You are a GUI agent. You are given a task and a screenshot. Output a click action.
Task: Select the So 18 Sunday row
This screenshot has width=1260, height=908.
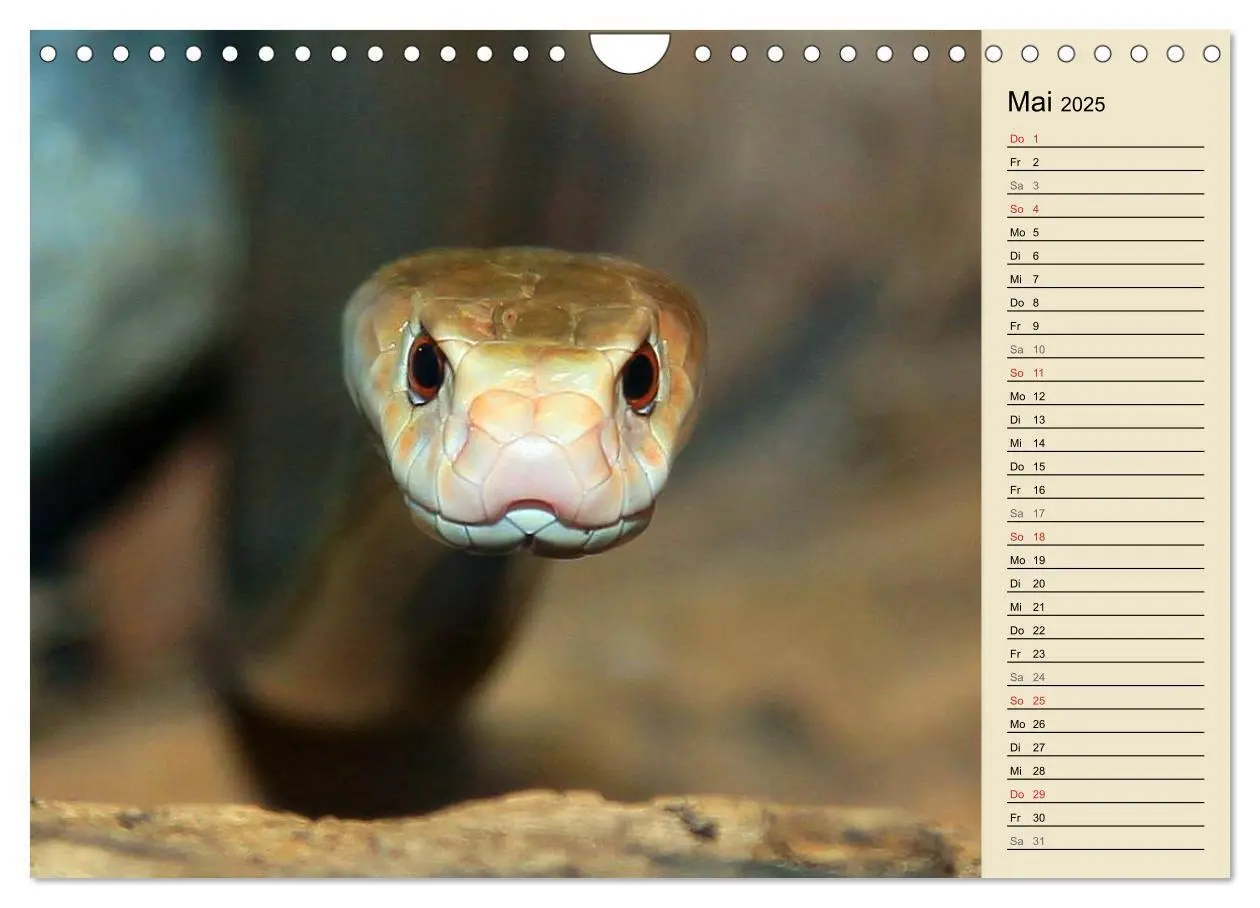pos(1105,537)
